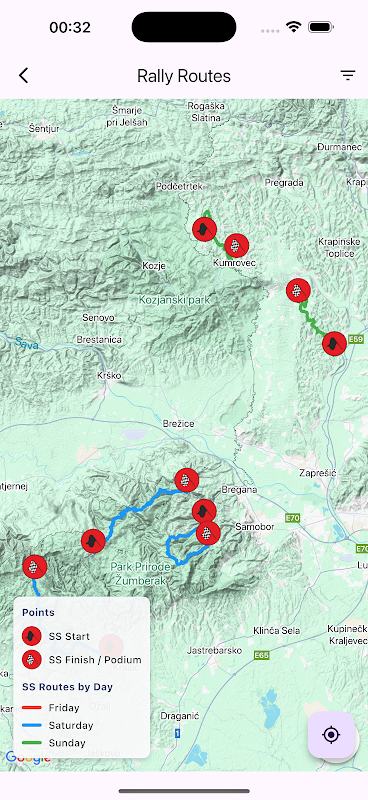Screen dimensions: 368x800
Task: Tap the green Sunday legend line
Action: [32, 743]
